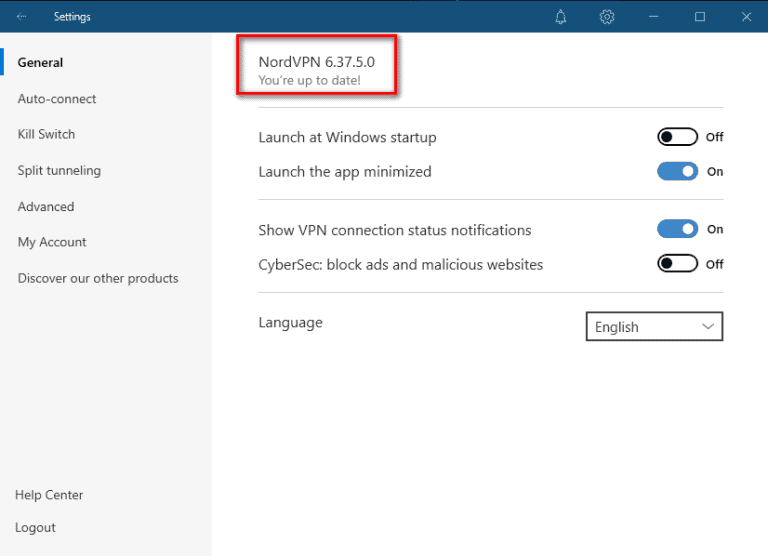Close the NordVPN window
This screenshot has width=768, height=556.
click(746, 17)
